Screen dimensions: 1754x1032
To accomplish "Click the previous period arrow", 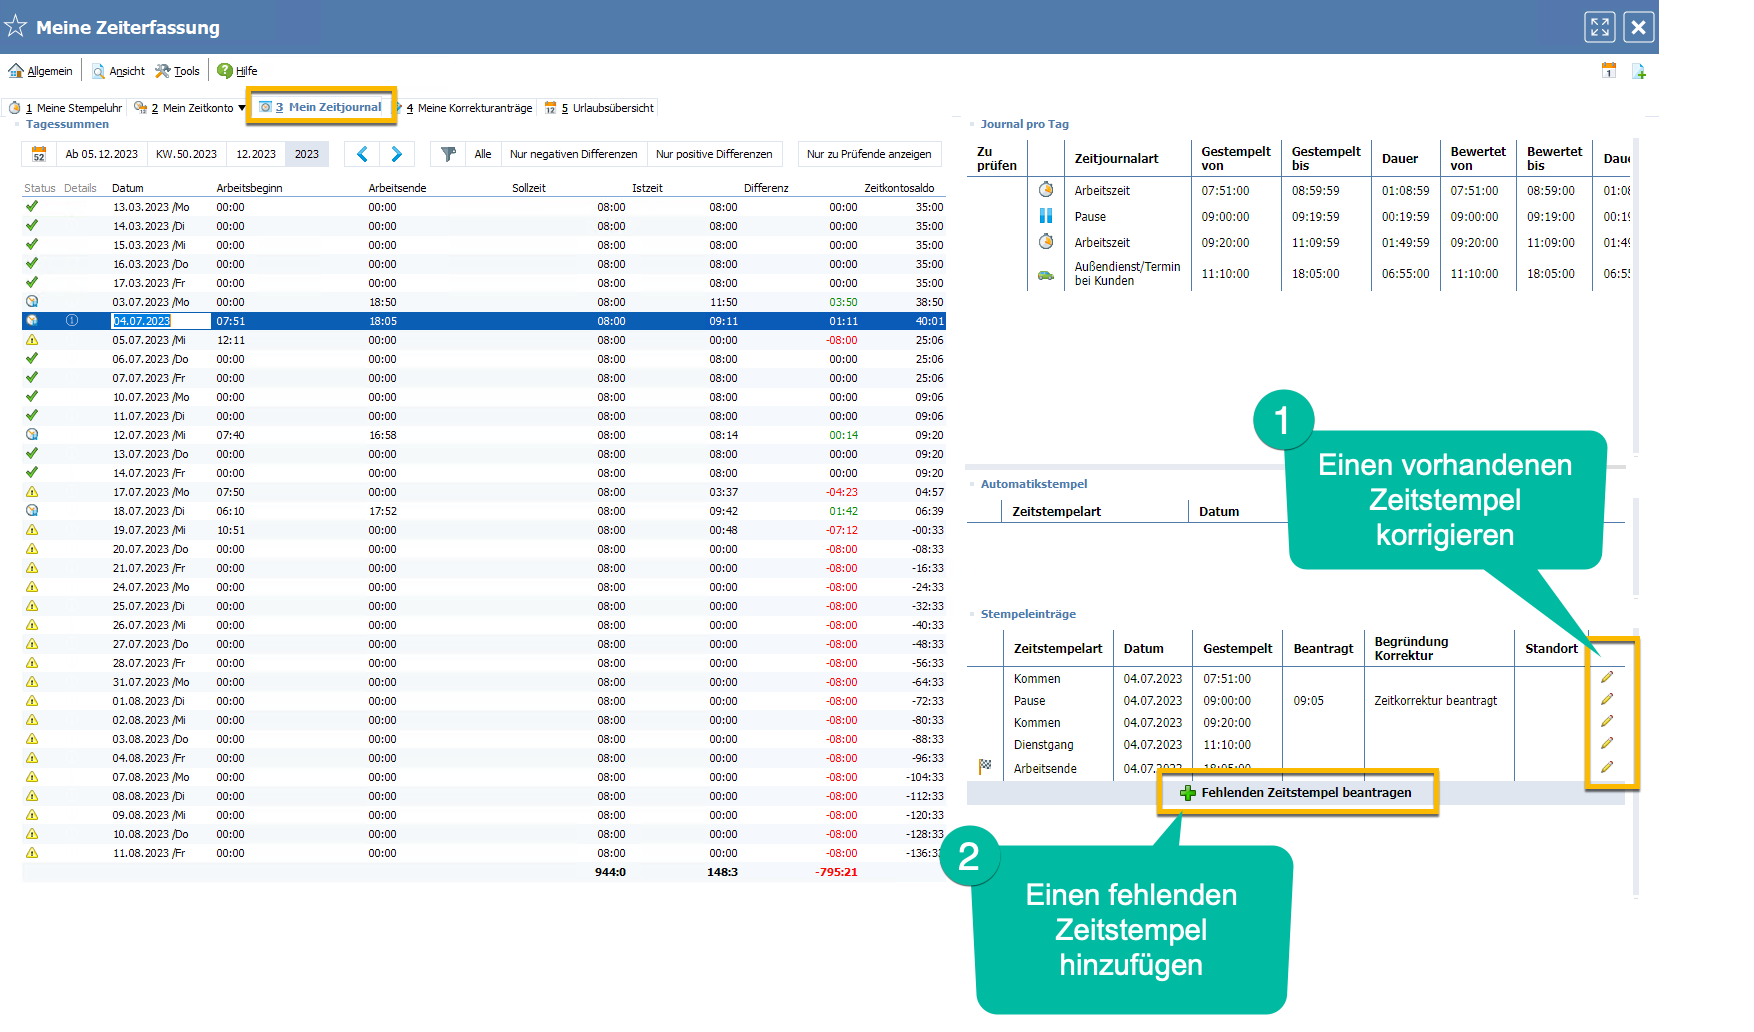I will (362, 154).
